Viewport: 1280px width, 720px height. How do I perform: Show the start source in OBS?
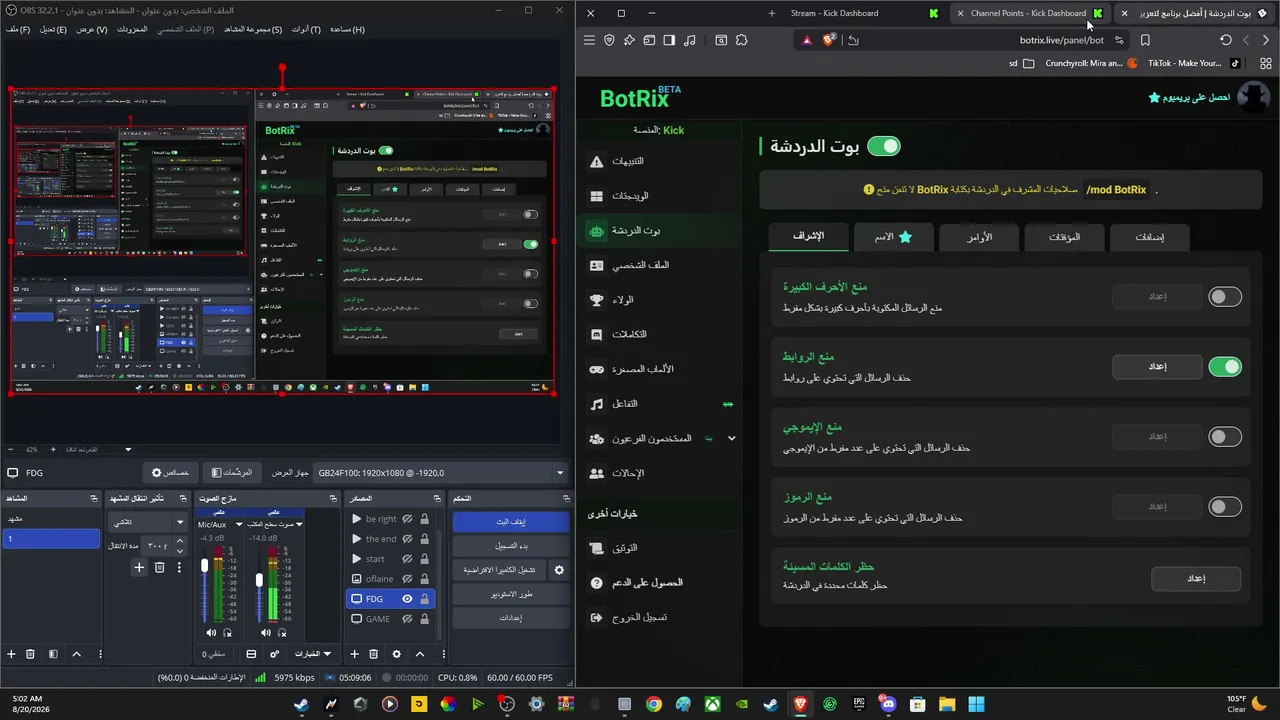407,559
